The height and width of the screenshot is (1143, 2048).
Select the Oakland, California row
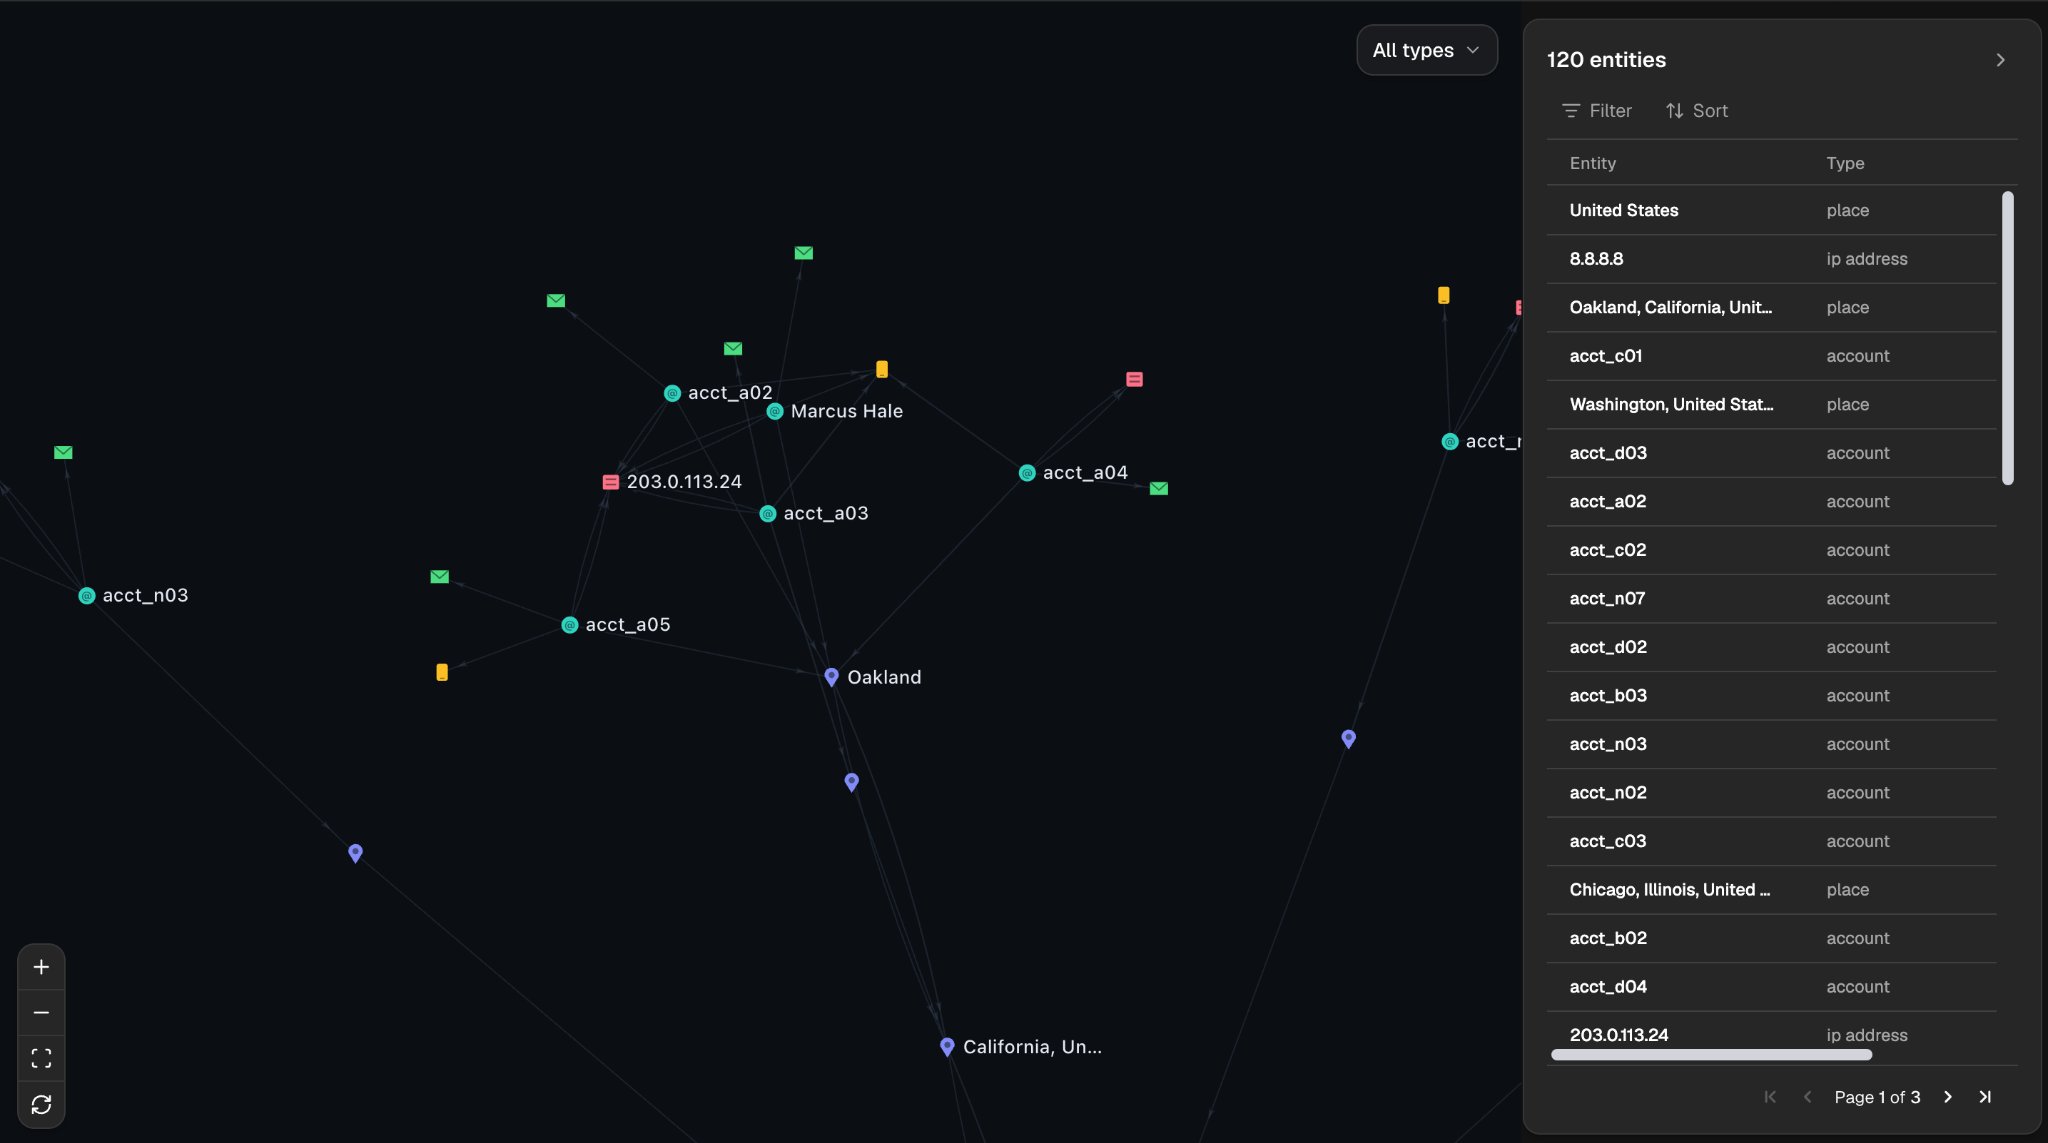[1771, 307]
